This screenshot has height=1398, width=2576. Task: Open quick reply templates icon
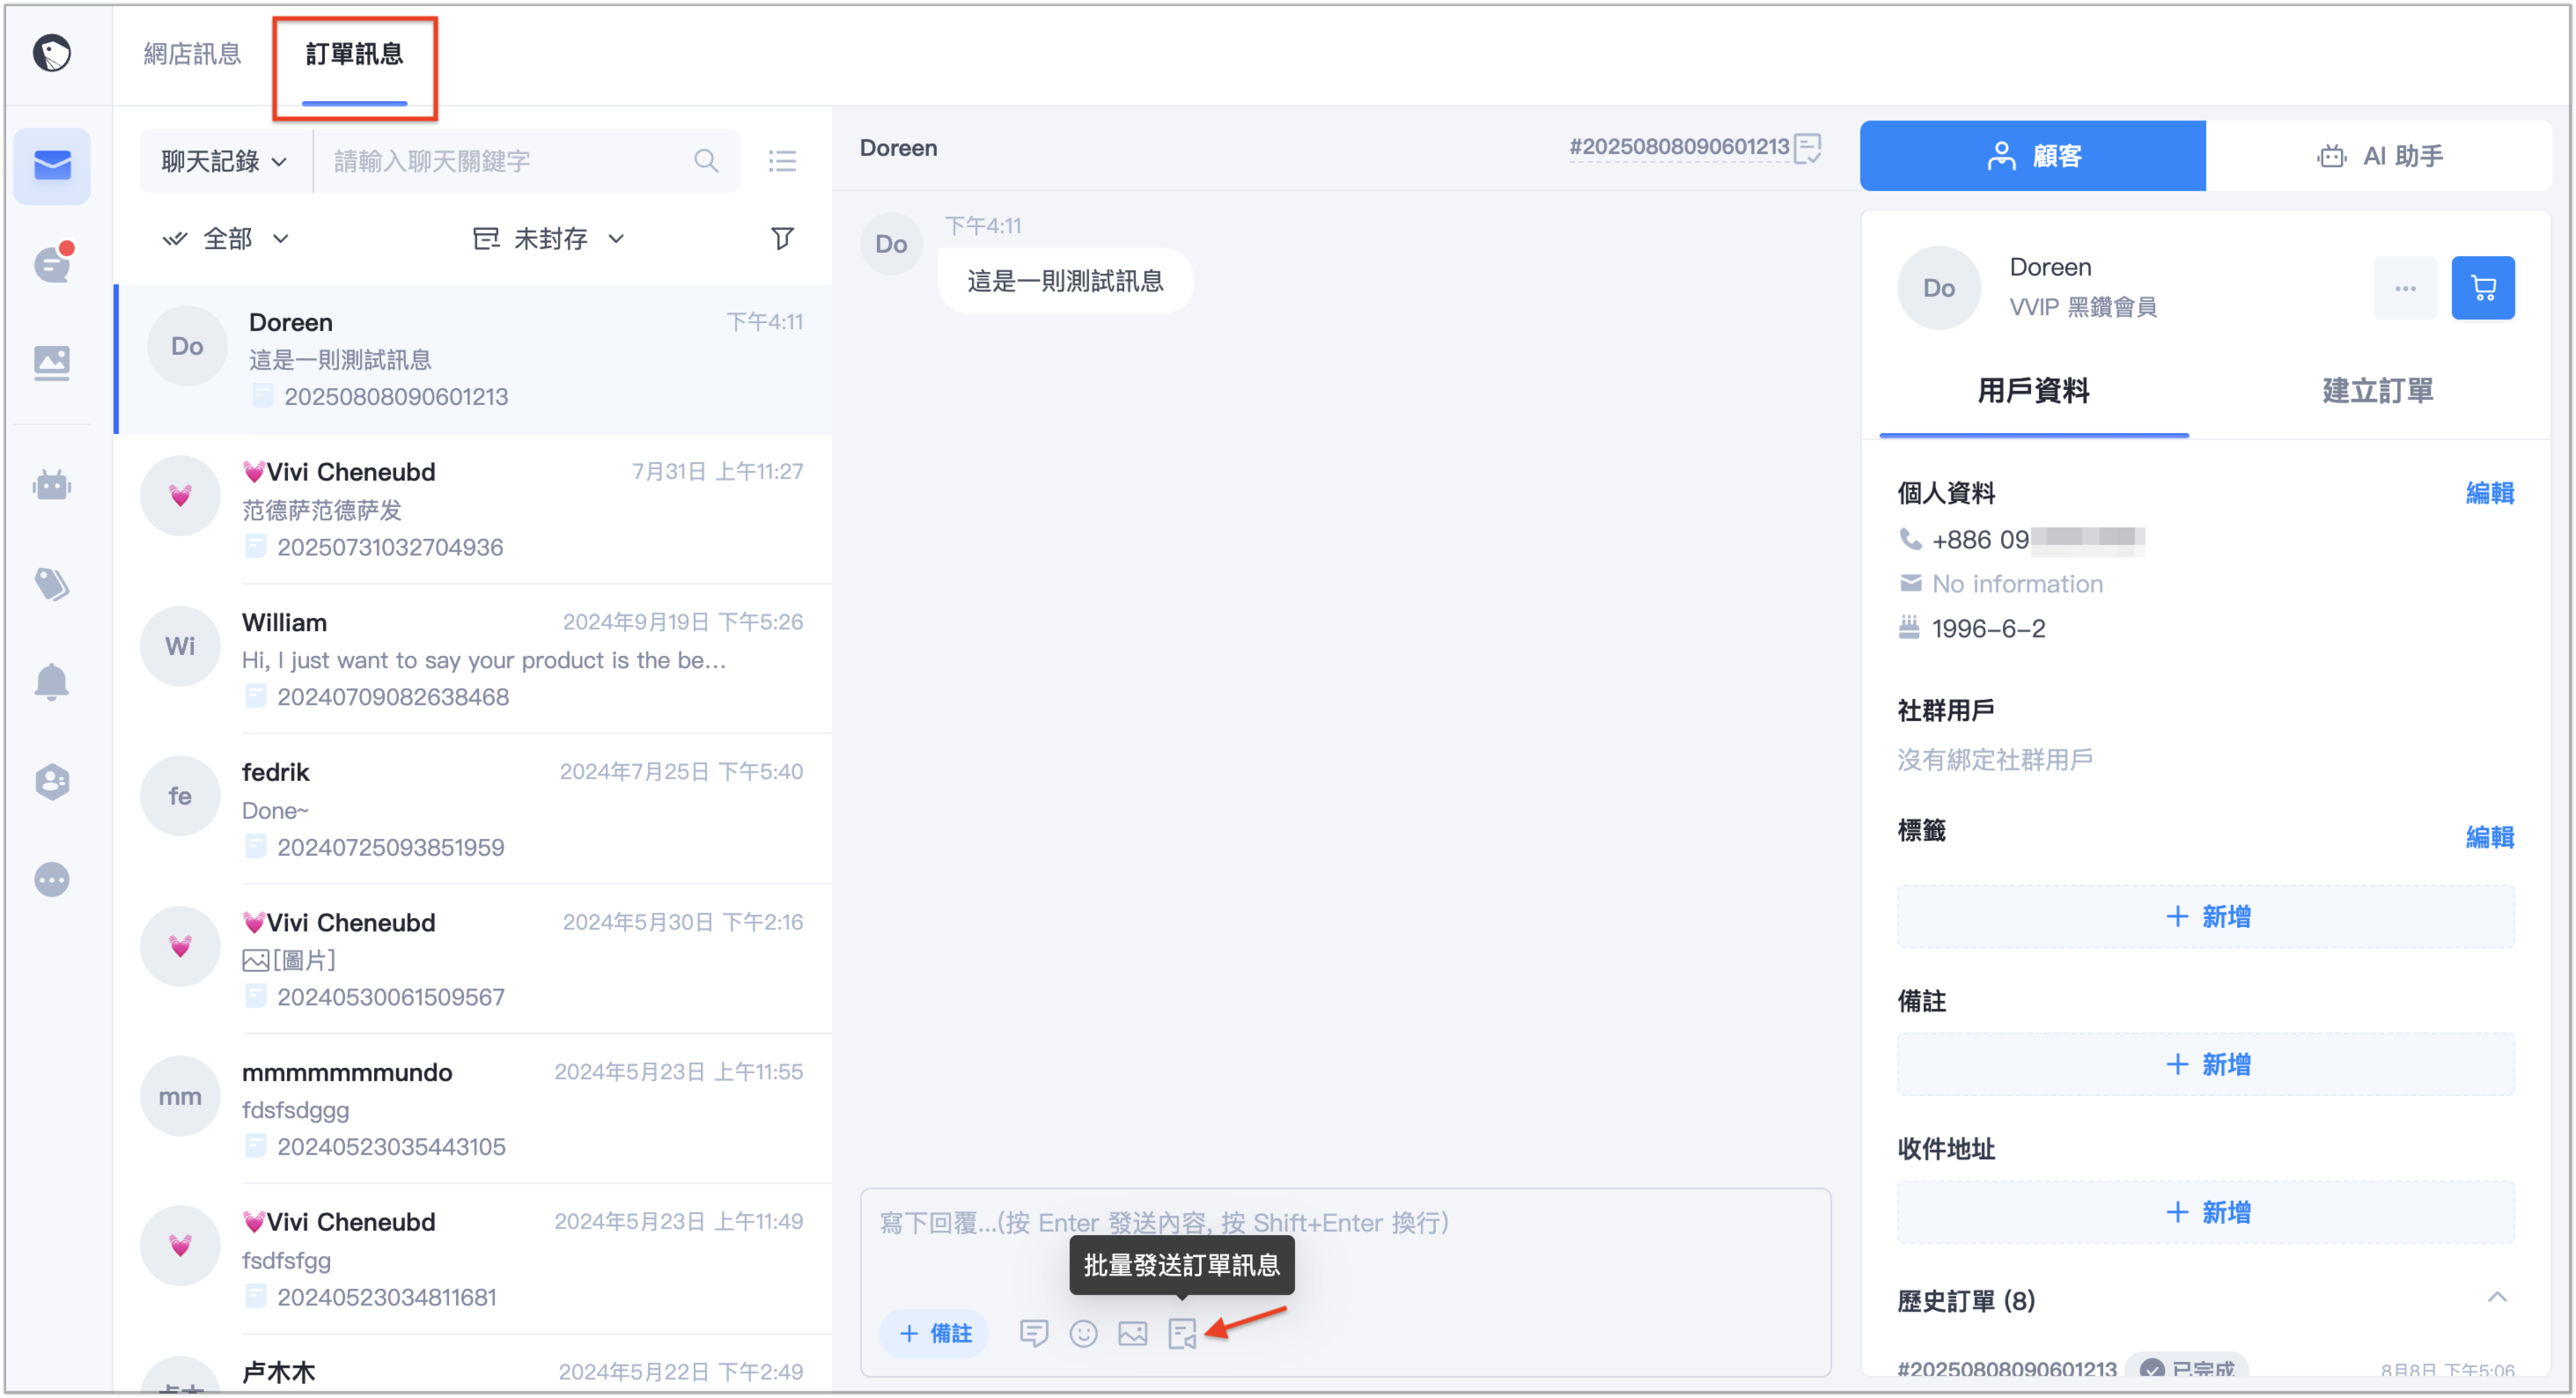pos(1033,1333)
